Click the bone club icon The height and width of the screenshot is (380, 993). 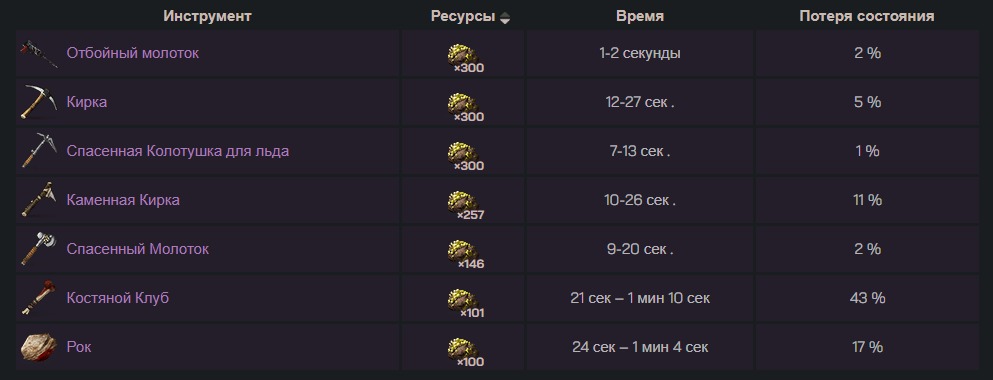tap(40, 298)
